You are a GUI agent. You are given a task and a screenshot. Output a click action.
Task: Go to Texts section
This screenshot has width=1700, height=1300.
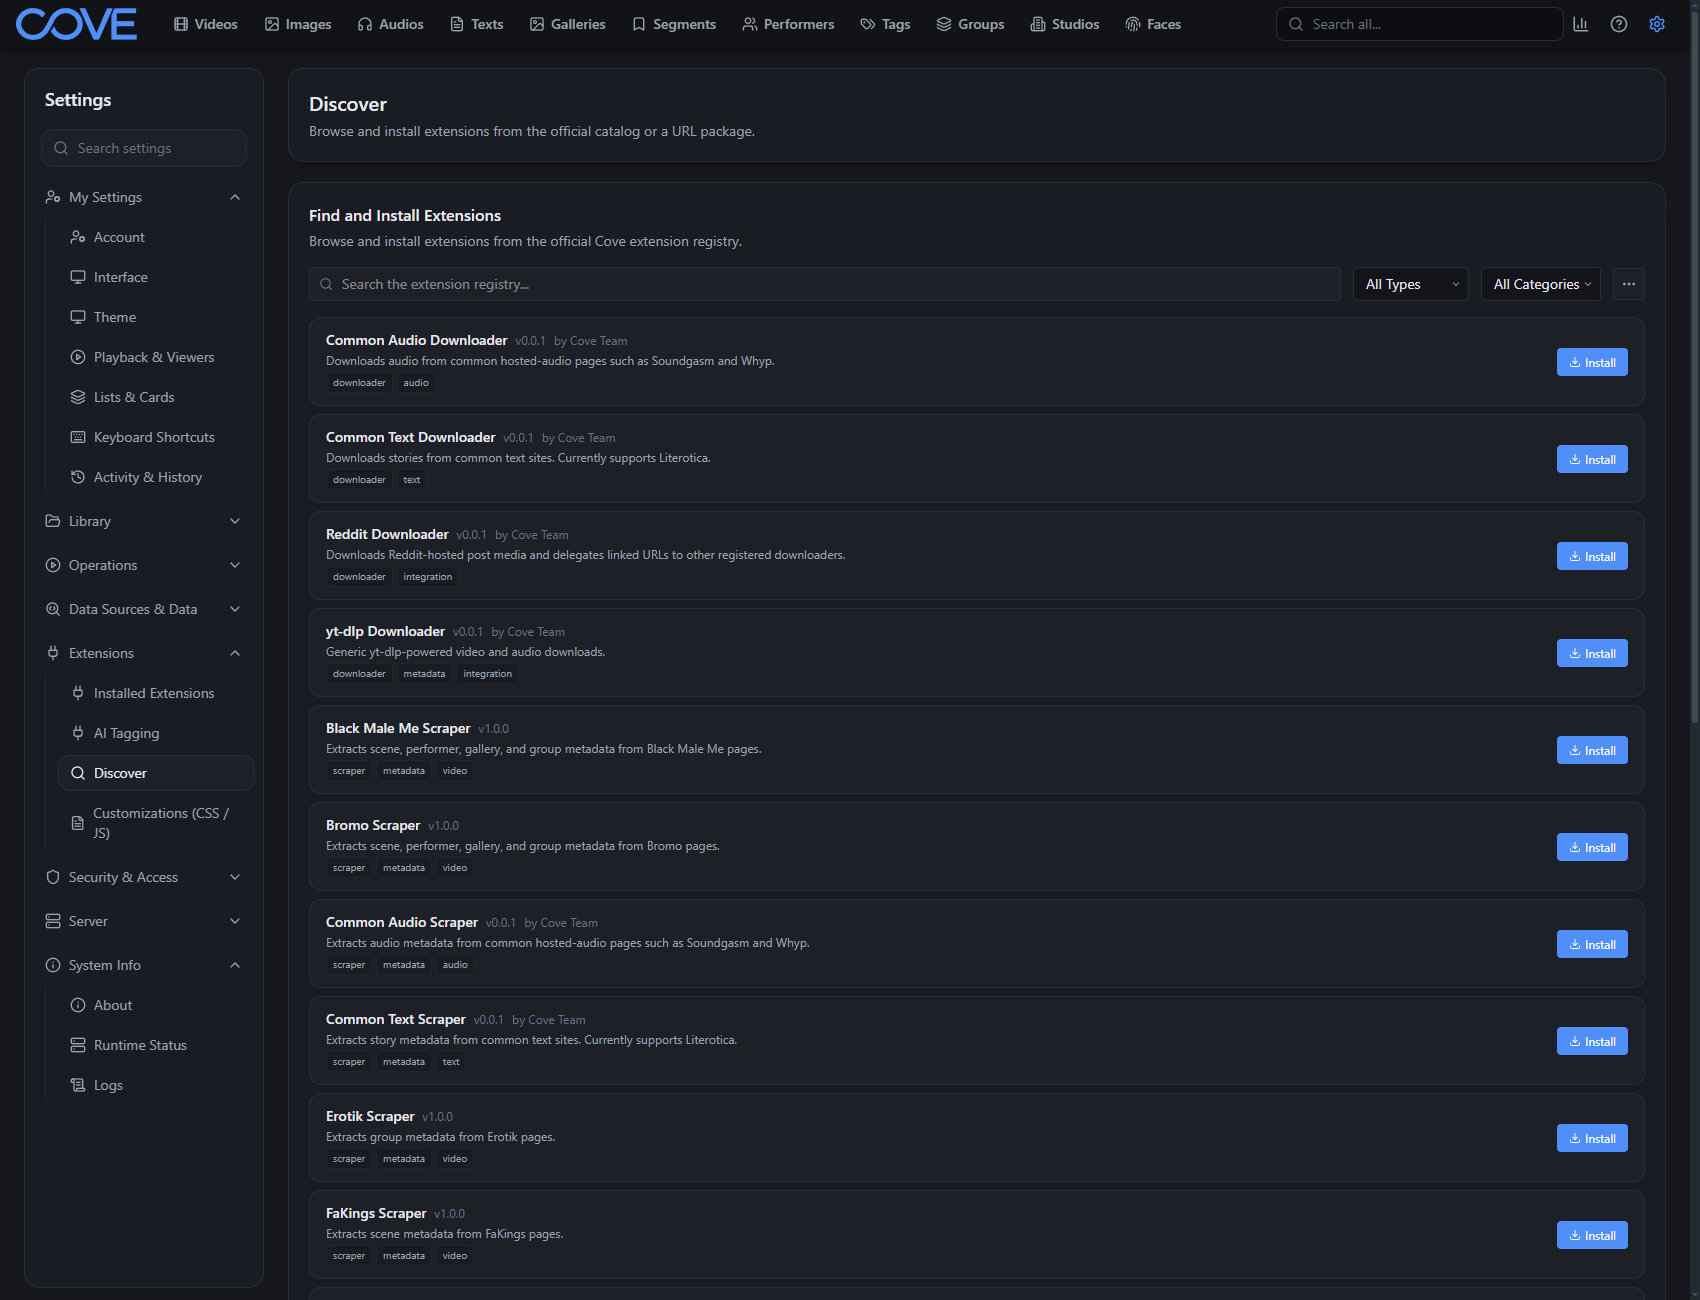tap(477, 24)
